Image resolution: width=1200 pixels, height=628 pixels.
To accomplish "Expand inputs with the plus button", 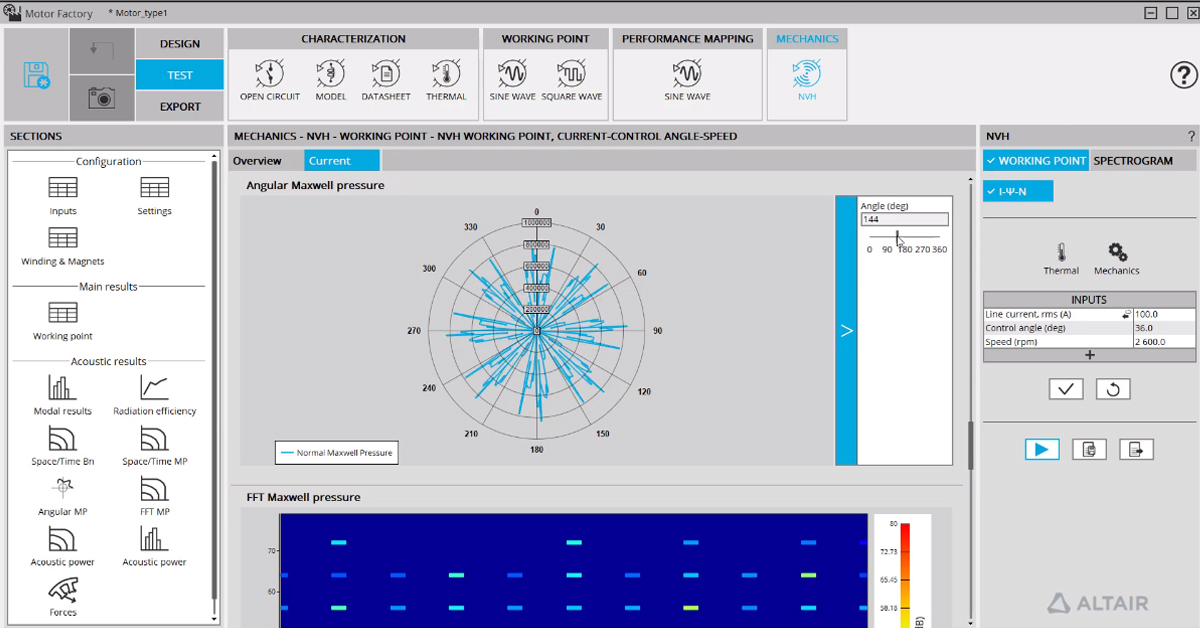I will point(1089,355).
